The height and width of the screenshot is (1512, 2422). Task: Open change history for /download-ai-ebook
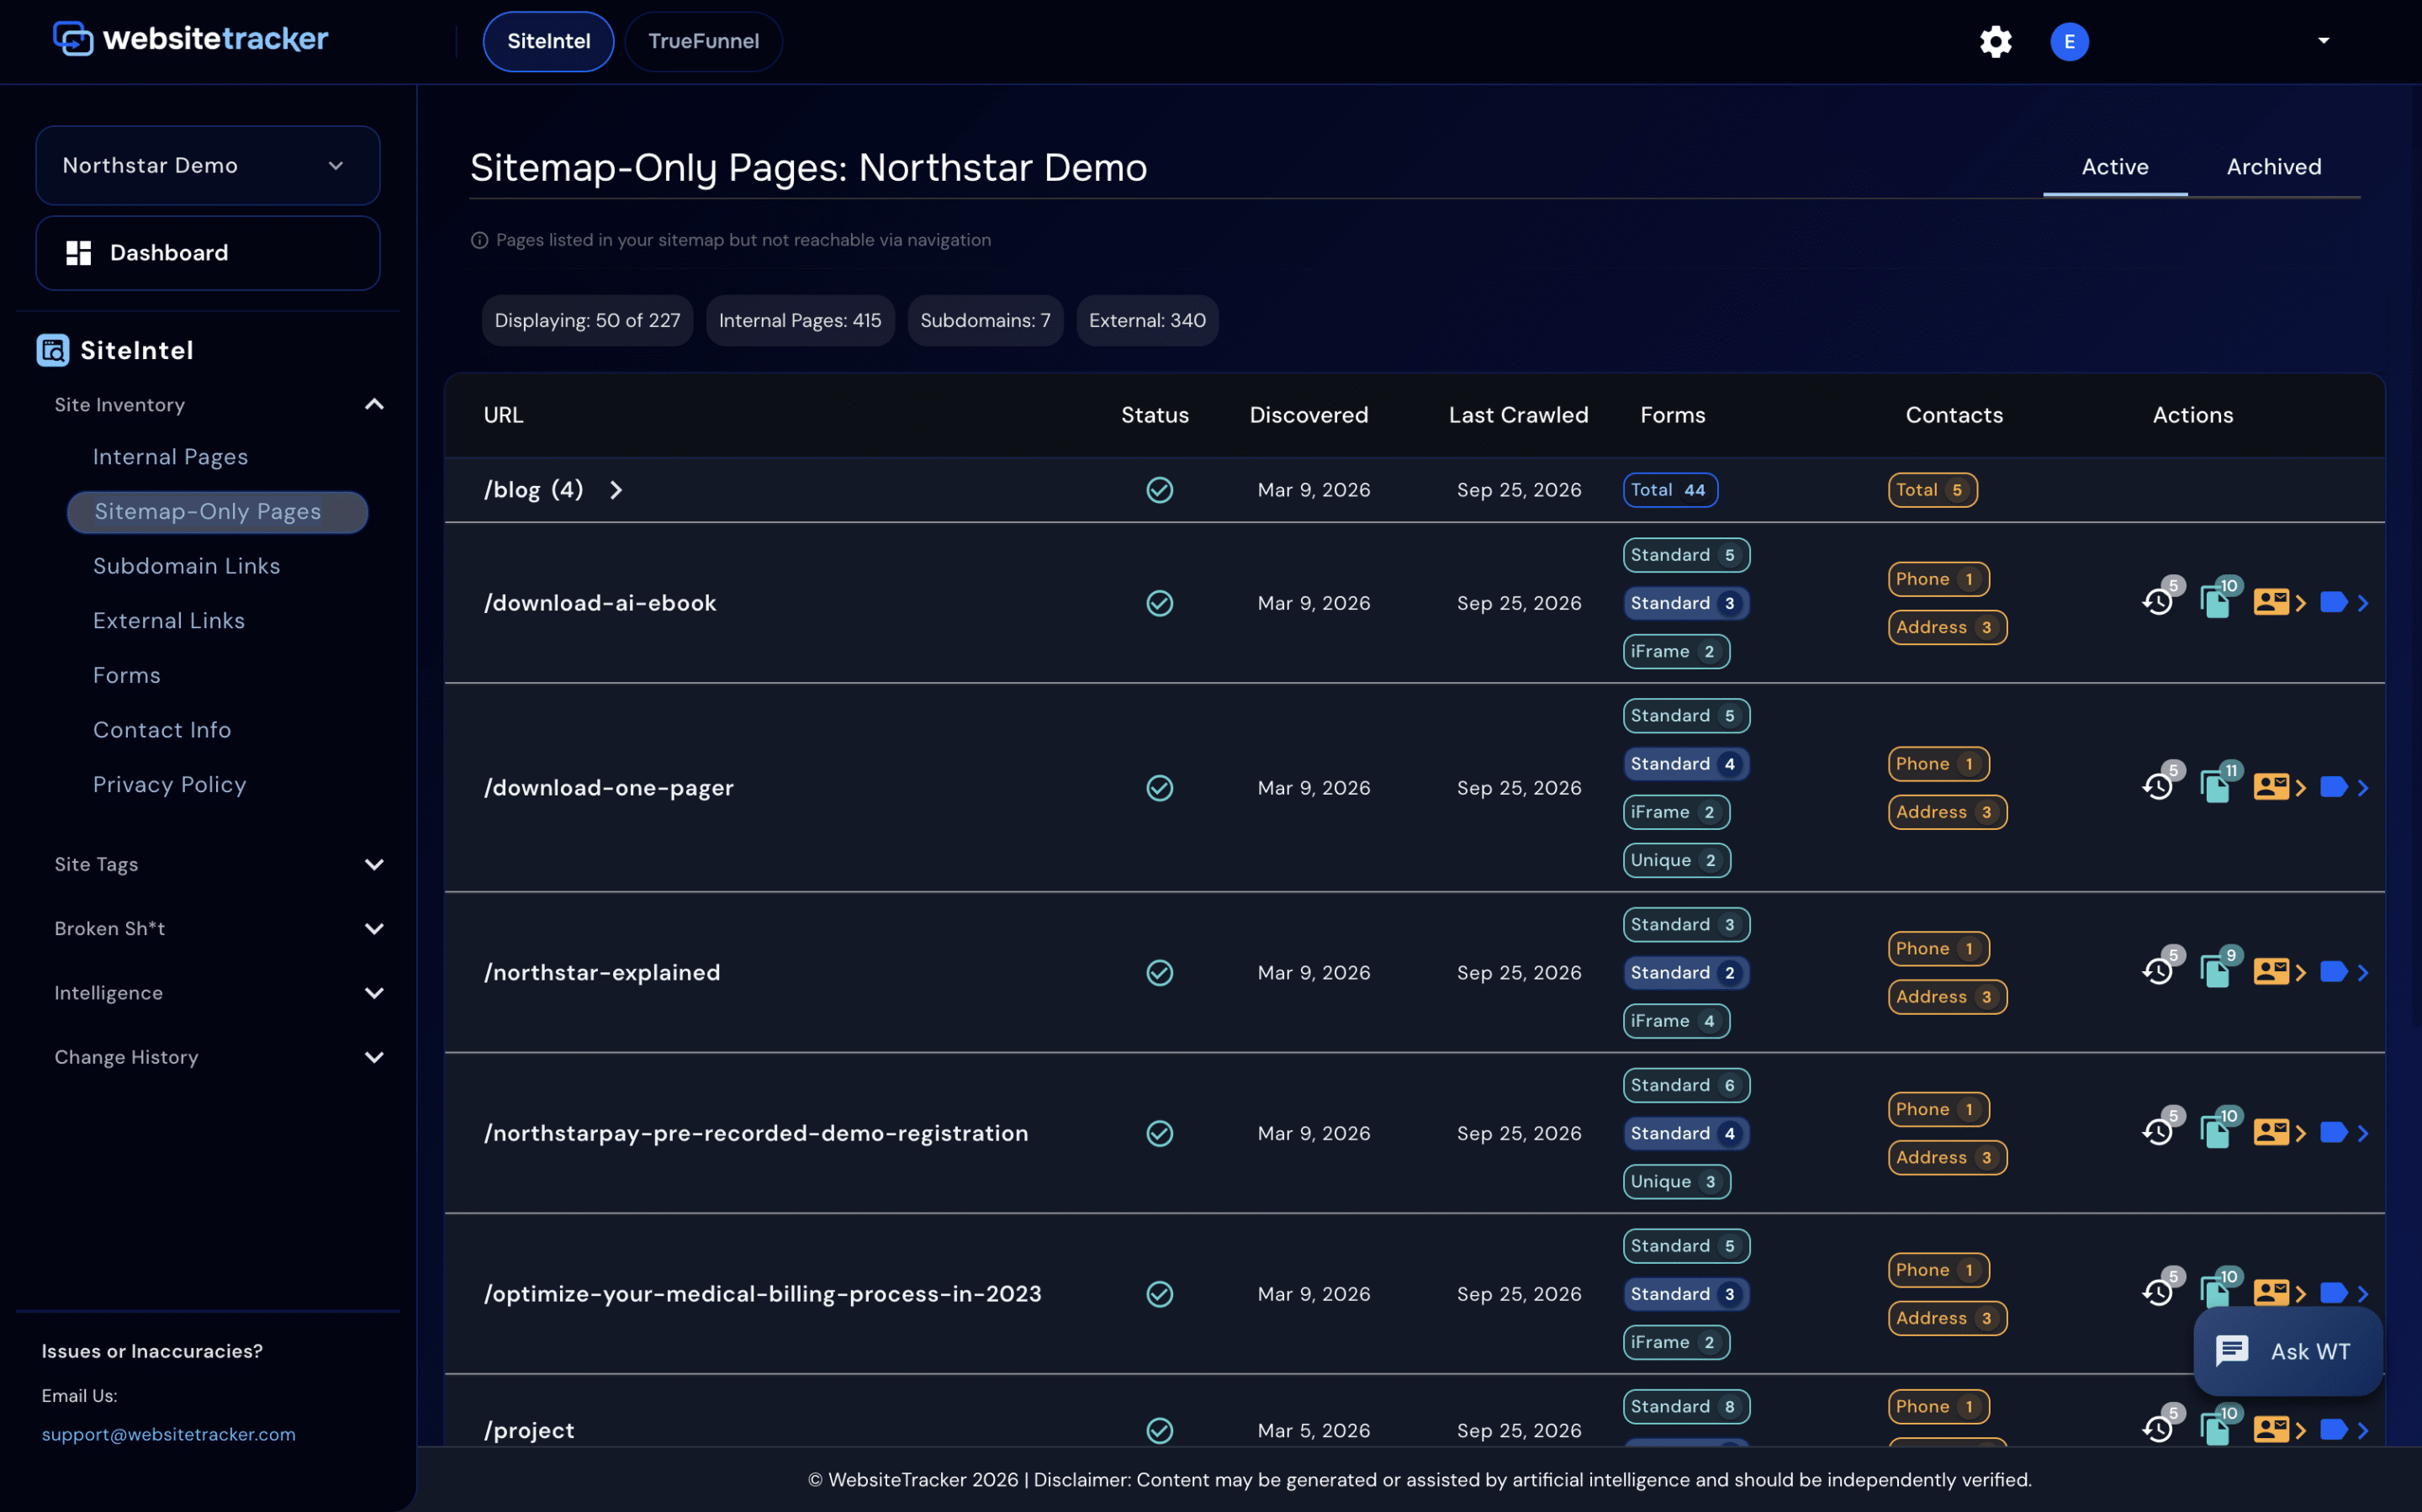[2159, 601]
